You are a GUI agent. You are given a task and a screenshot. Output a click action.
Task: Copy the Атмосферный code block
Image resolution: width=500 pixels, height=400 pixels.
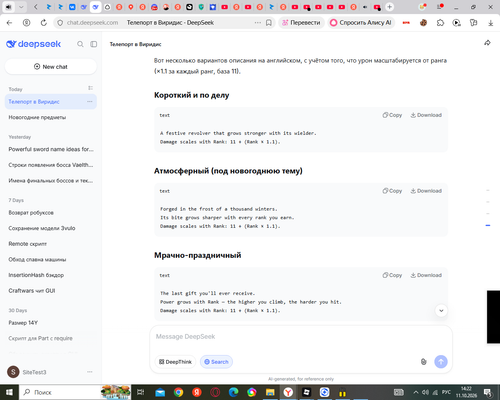[392, 191]
